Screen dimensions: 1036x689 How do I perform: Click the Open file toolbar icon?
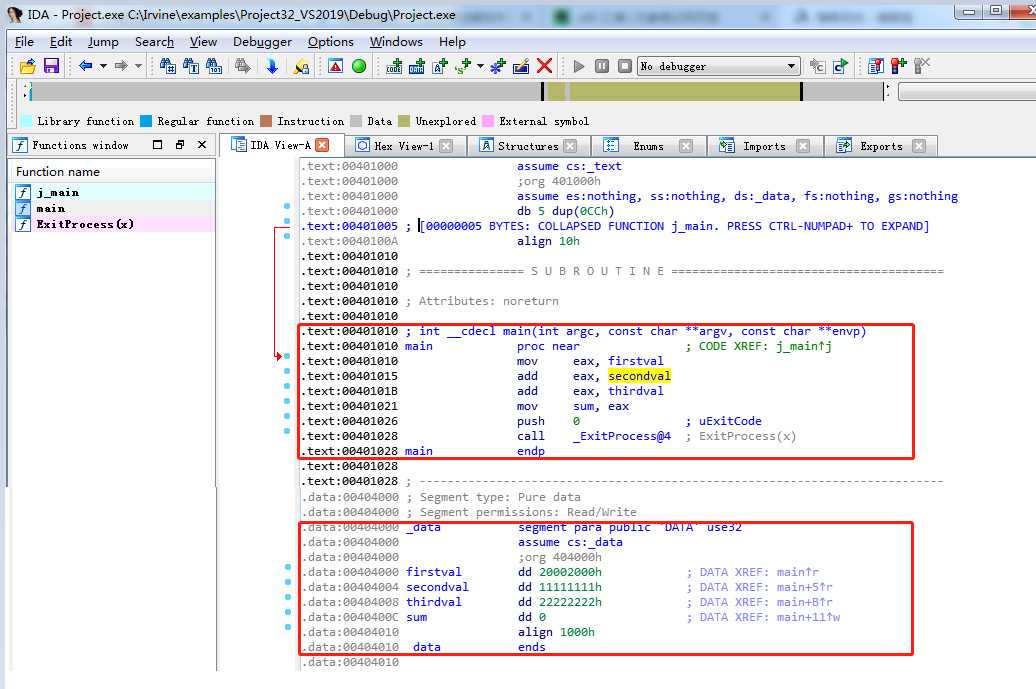(28, 66)
